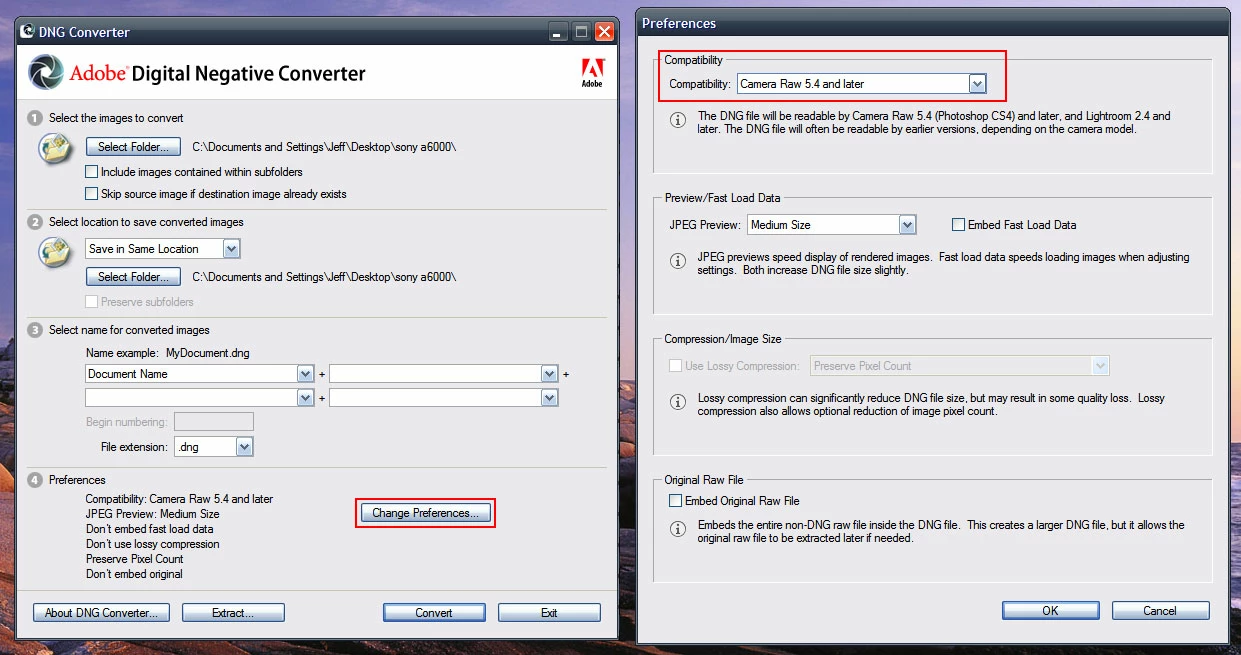
Task: Minimize the DNG Converter window
Action: pyautogui.click(x=558, y=32)
